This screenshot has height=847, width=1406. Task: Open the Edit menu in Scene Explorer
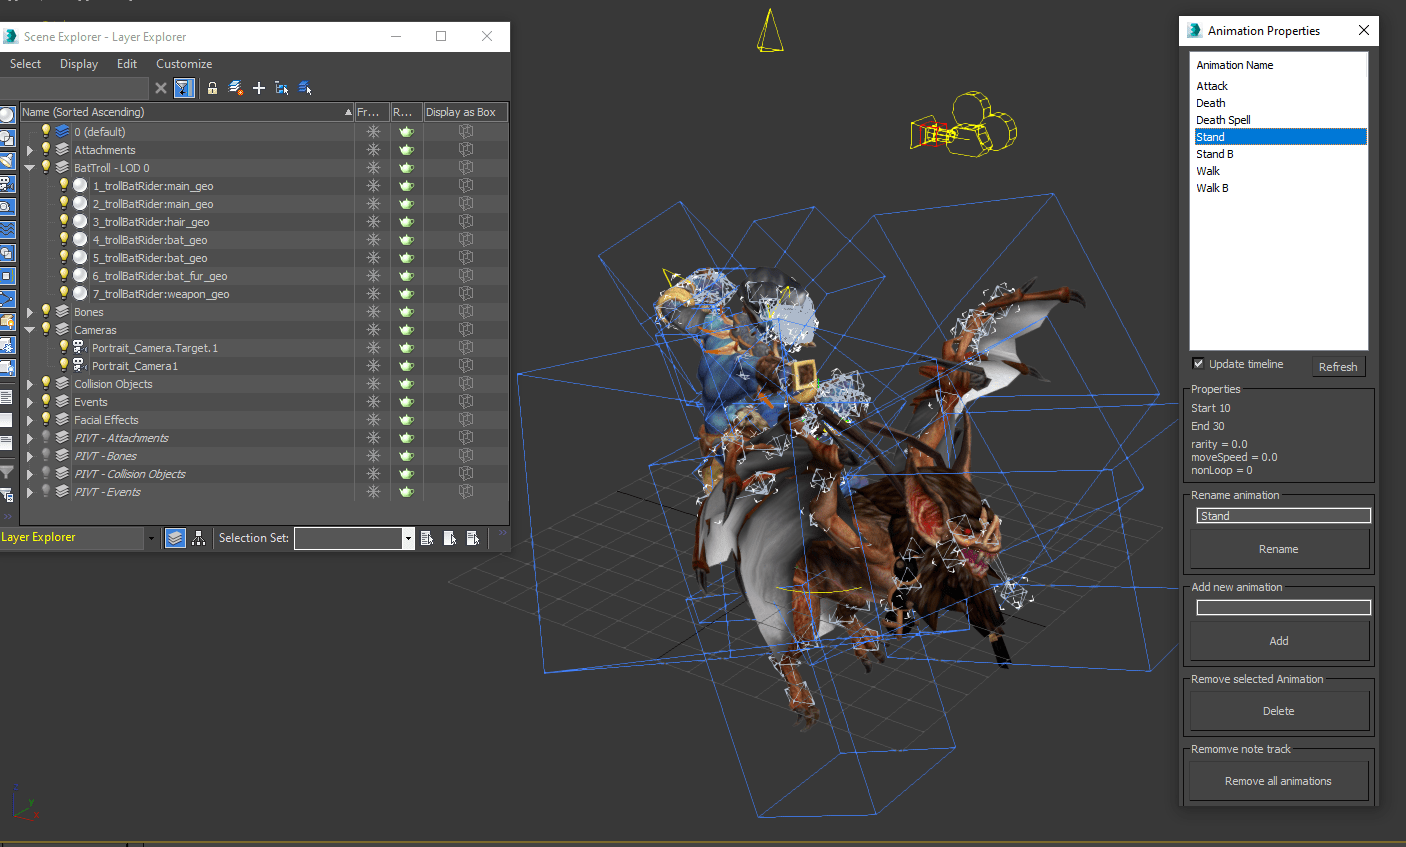(x=127, y=64)
